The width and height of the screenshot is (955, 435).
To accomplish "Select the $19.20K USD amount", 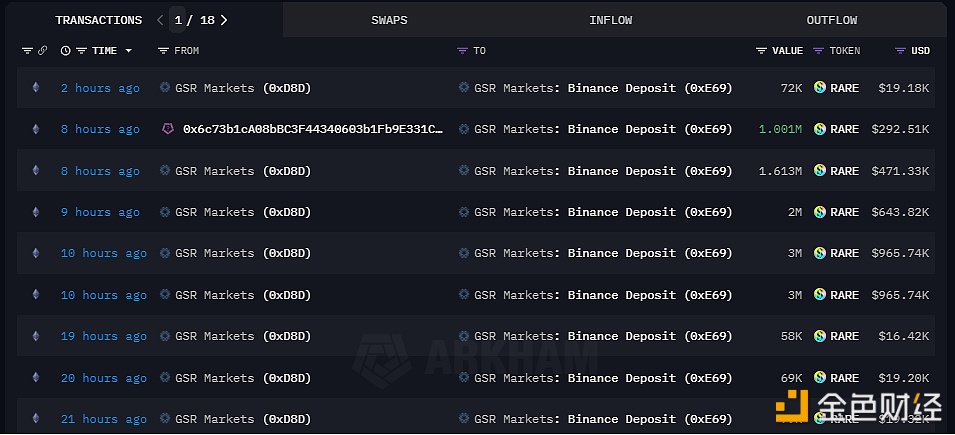I will [904, 378].
